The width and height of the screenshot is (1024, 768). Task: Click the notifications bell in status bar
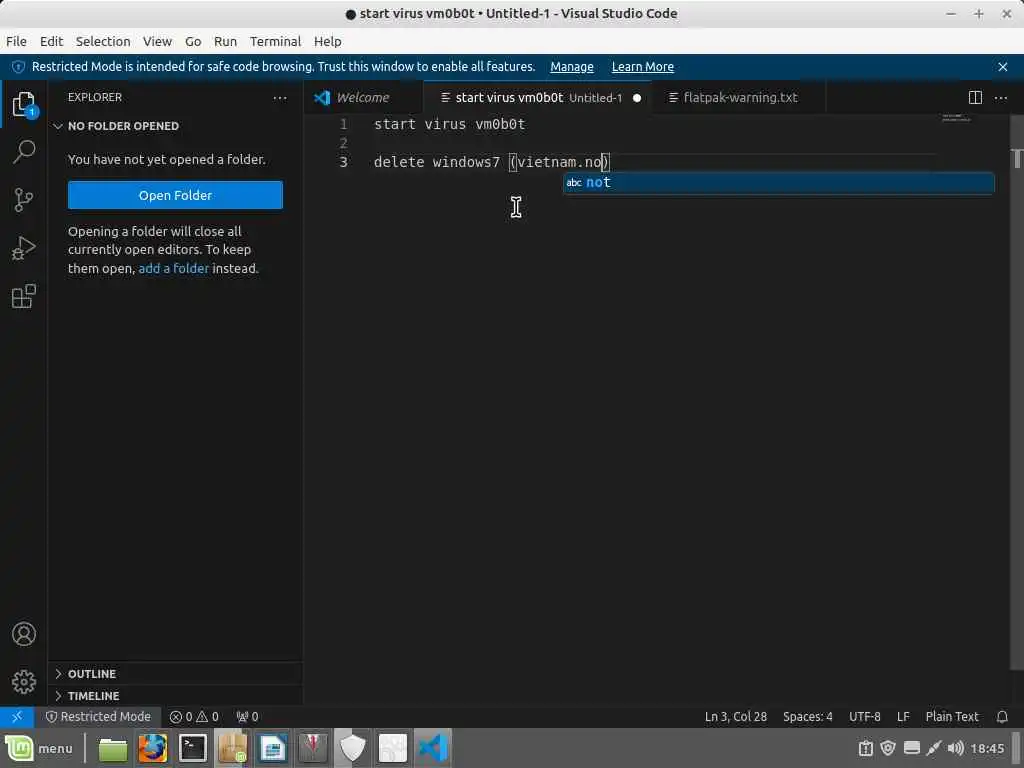[1002, 717]
